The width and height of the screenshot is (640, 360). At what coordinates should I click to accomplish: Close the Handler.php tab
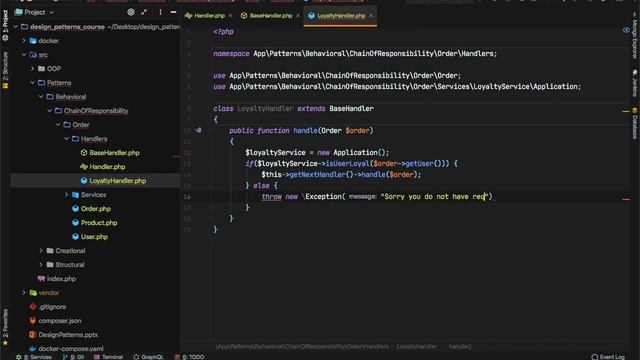pyautogui.click(x=230, y=16)
